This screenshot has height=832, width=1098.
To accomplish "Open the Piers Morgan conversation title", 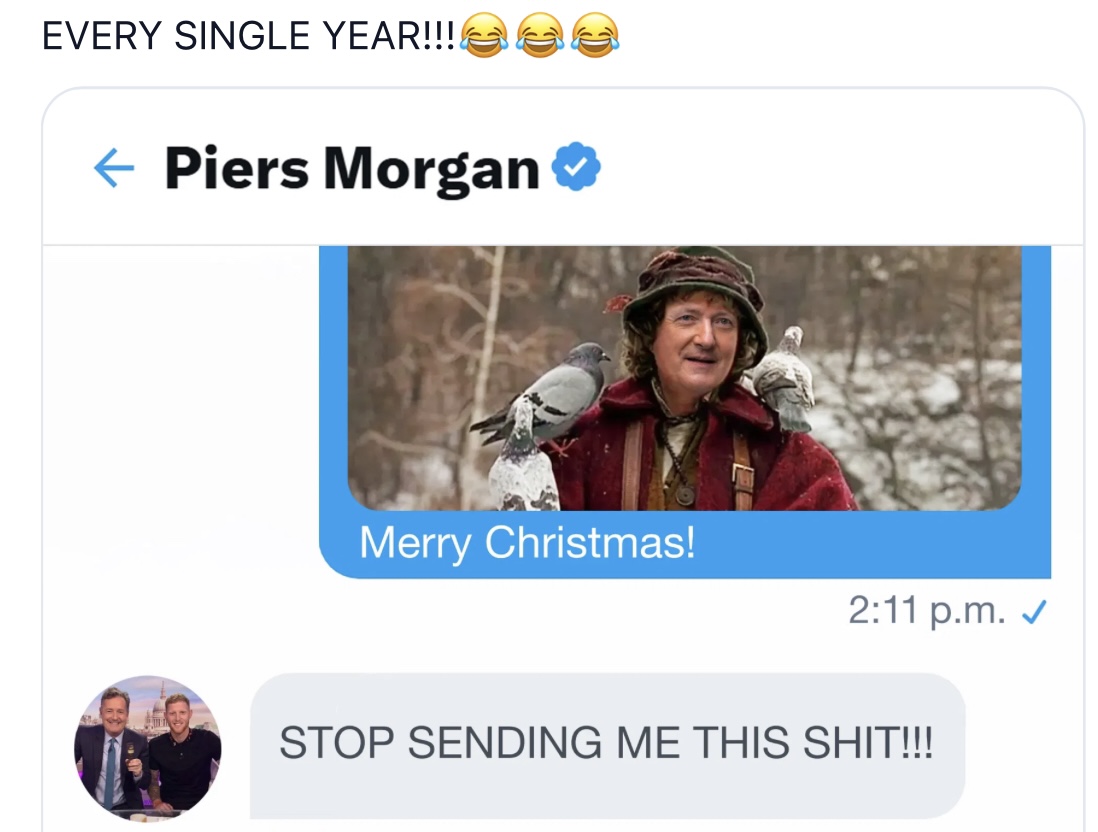I will [352, 168].
